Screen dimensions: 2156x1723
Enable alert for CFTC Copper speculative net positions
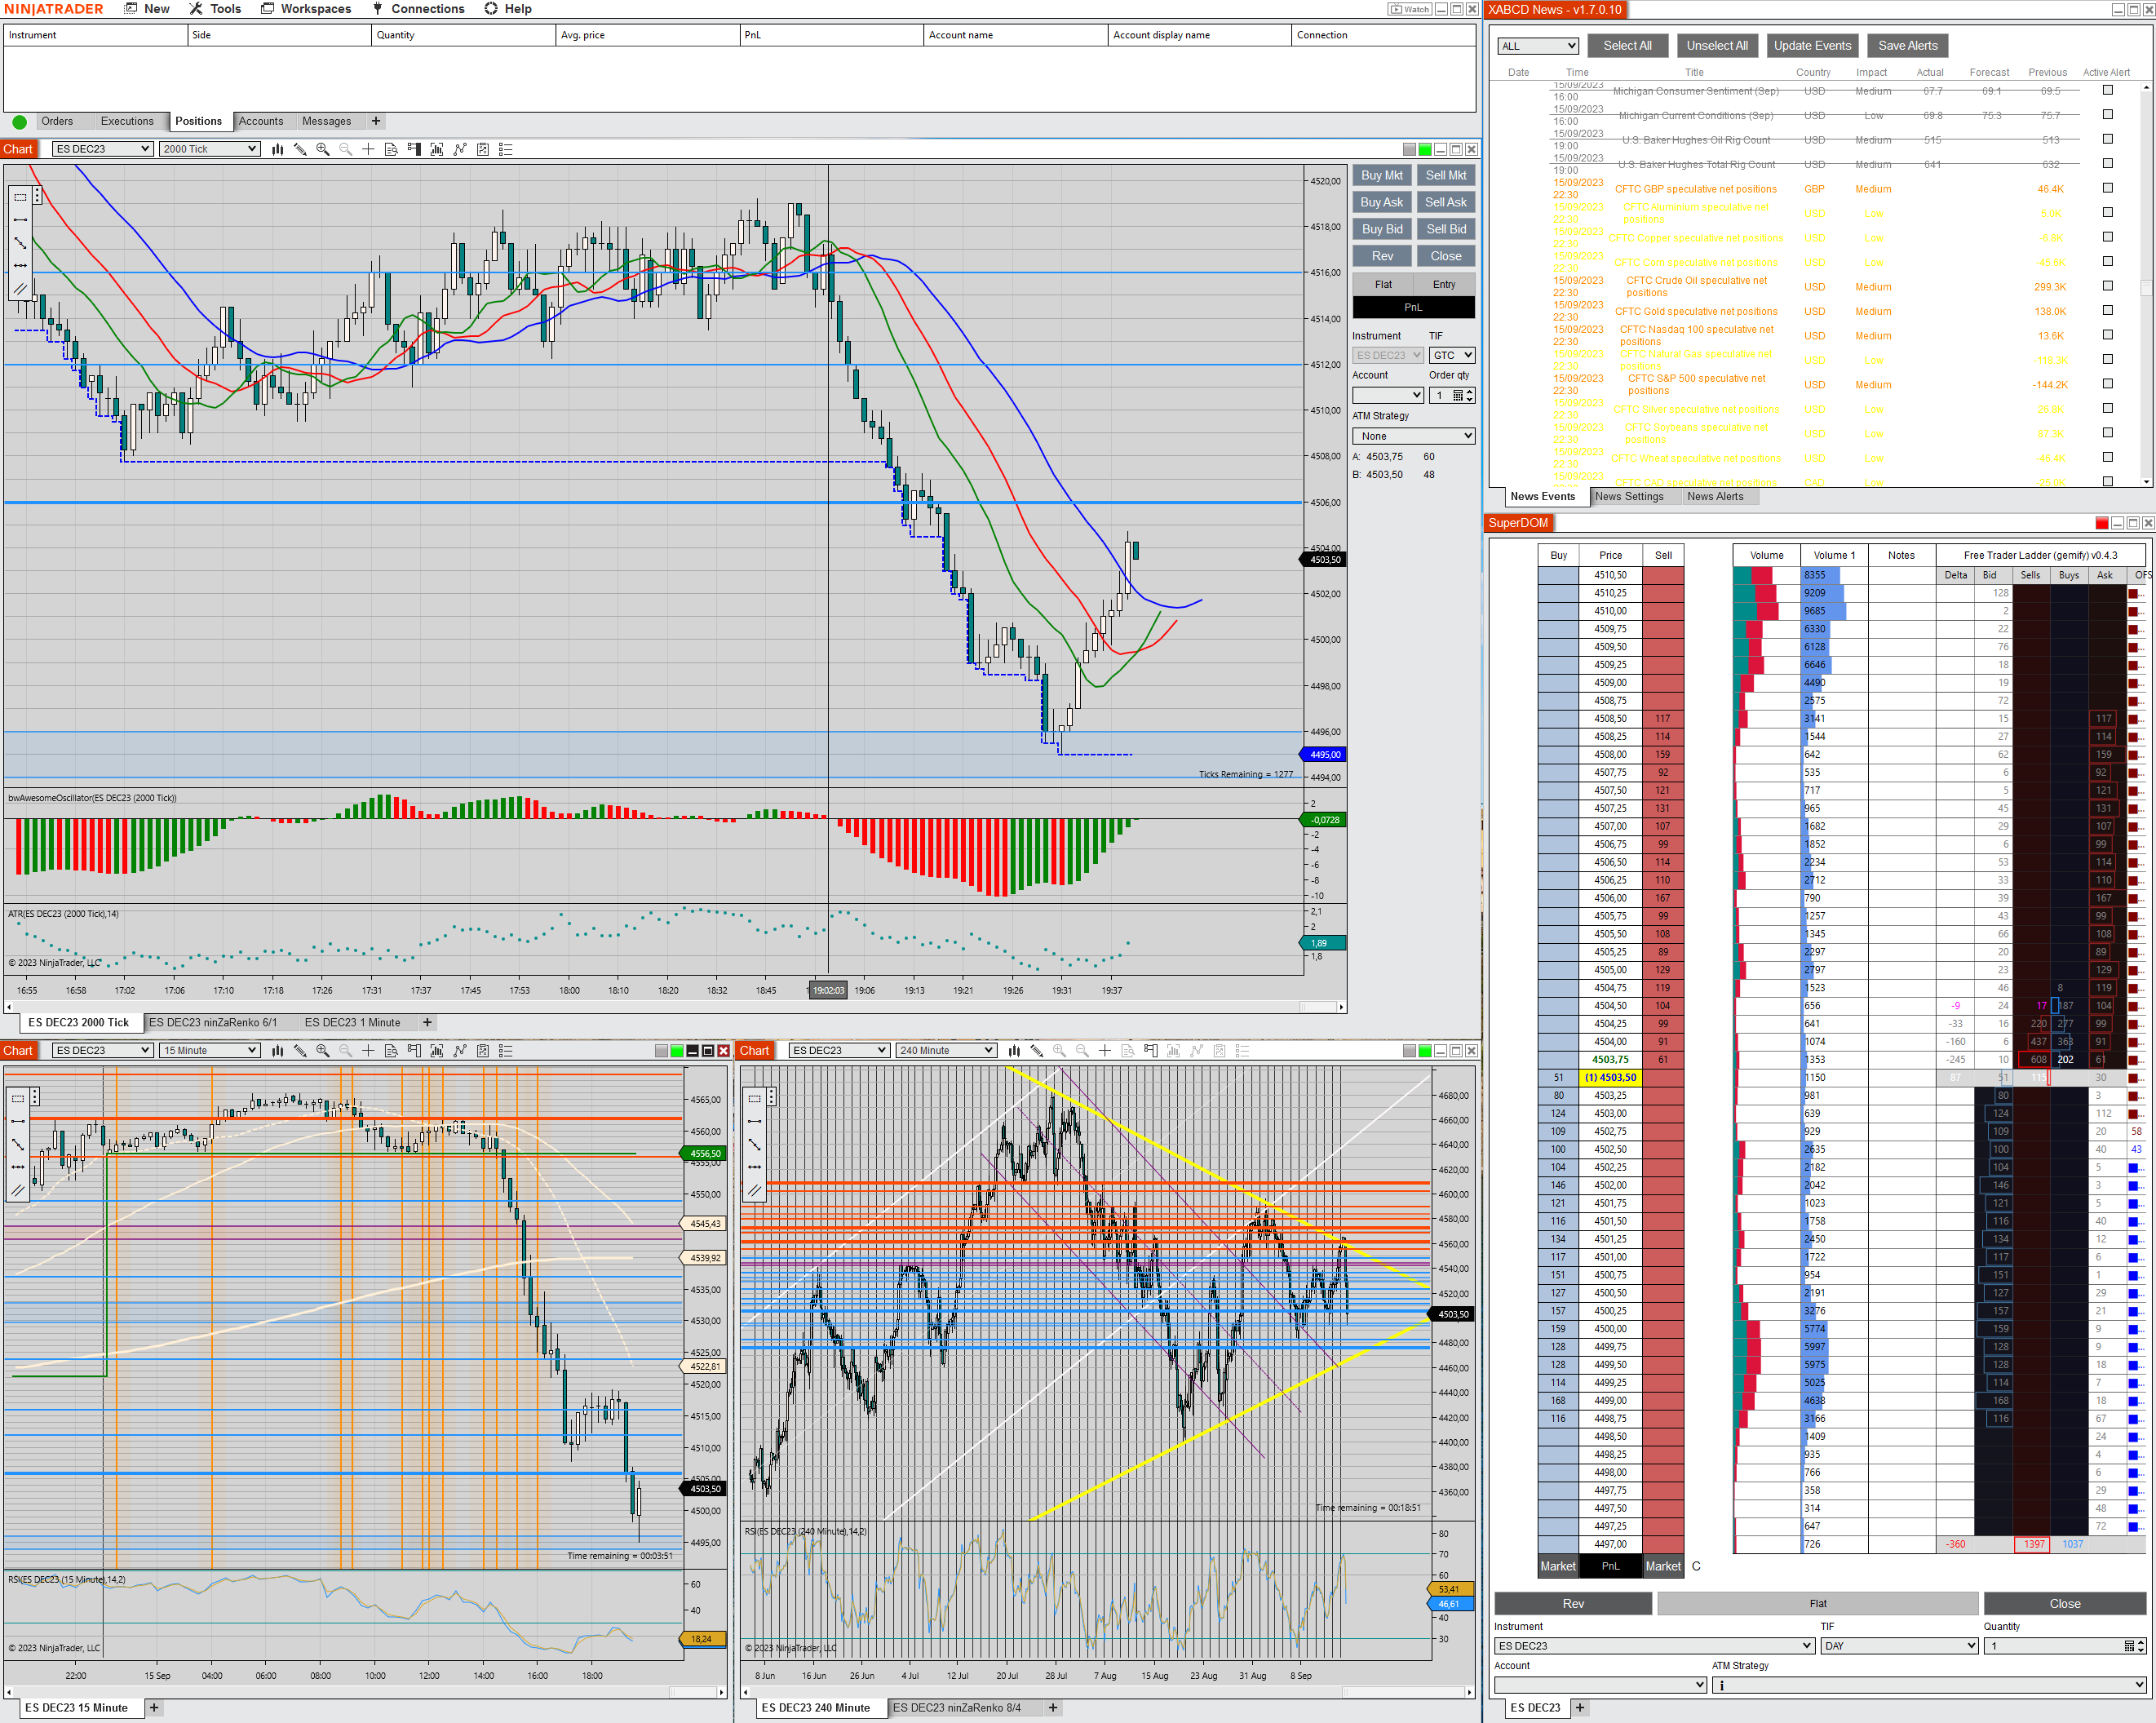2108,237
